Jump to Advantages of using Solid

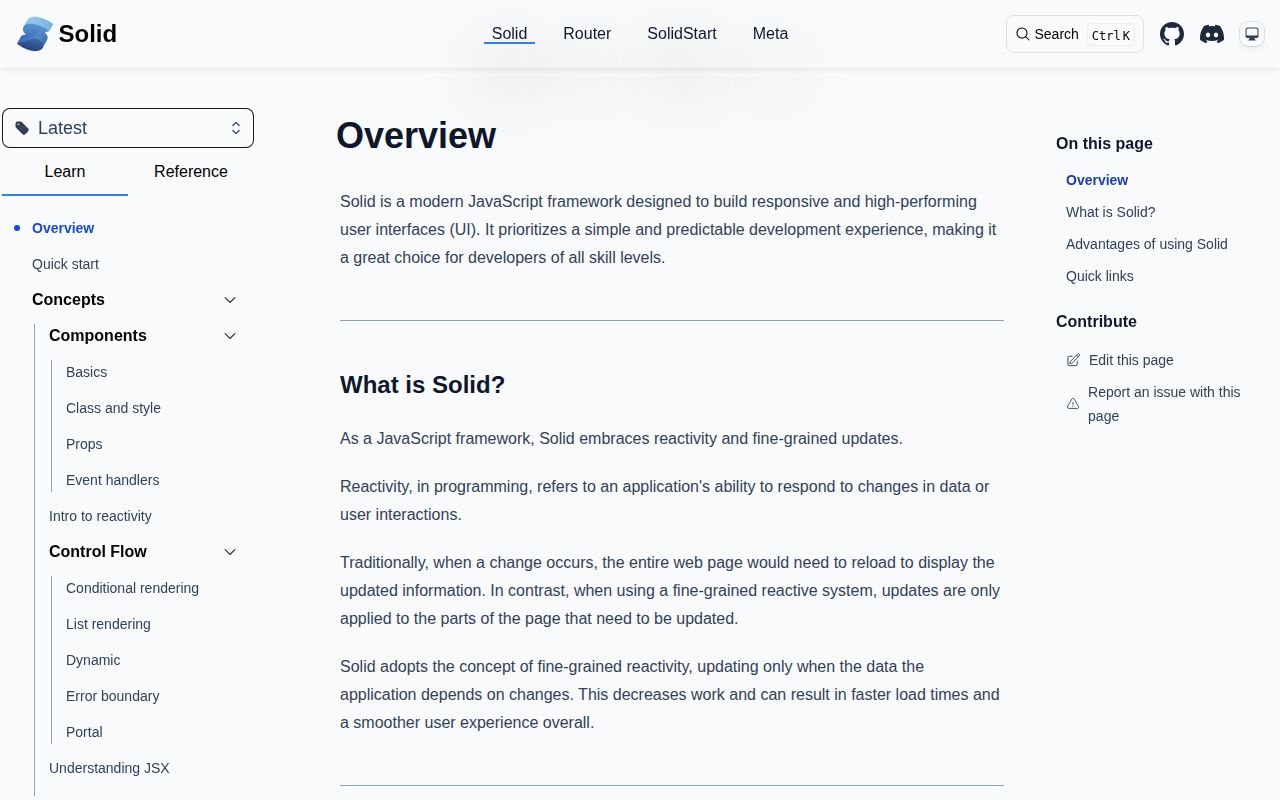(1146, 244)
